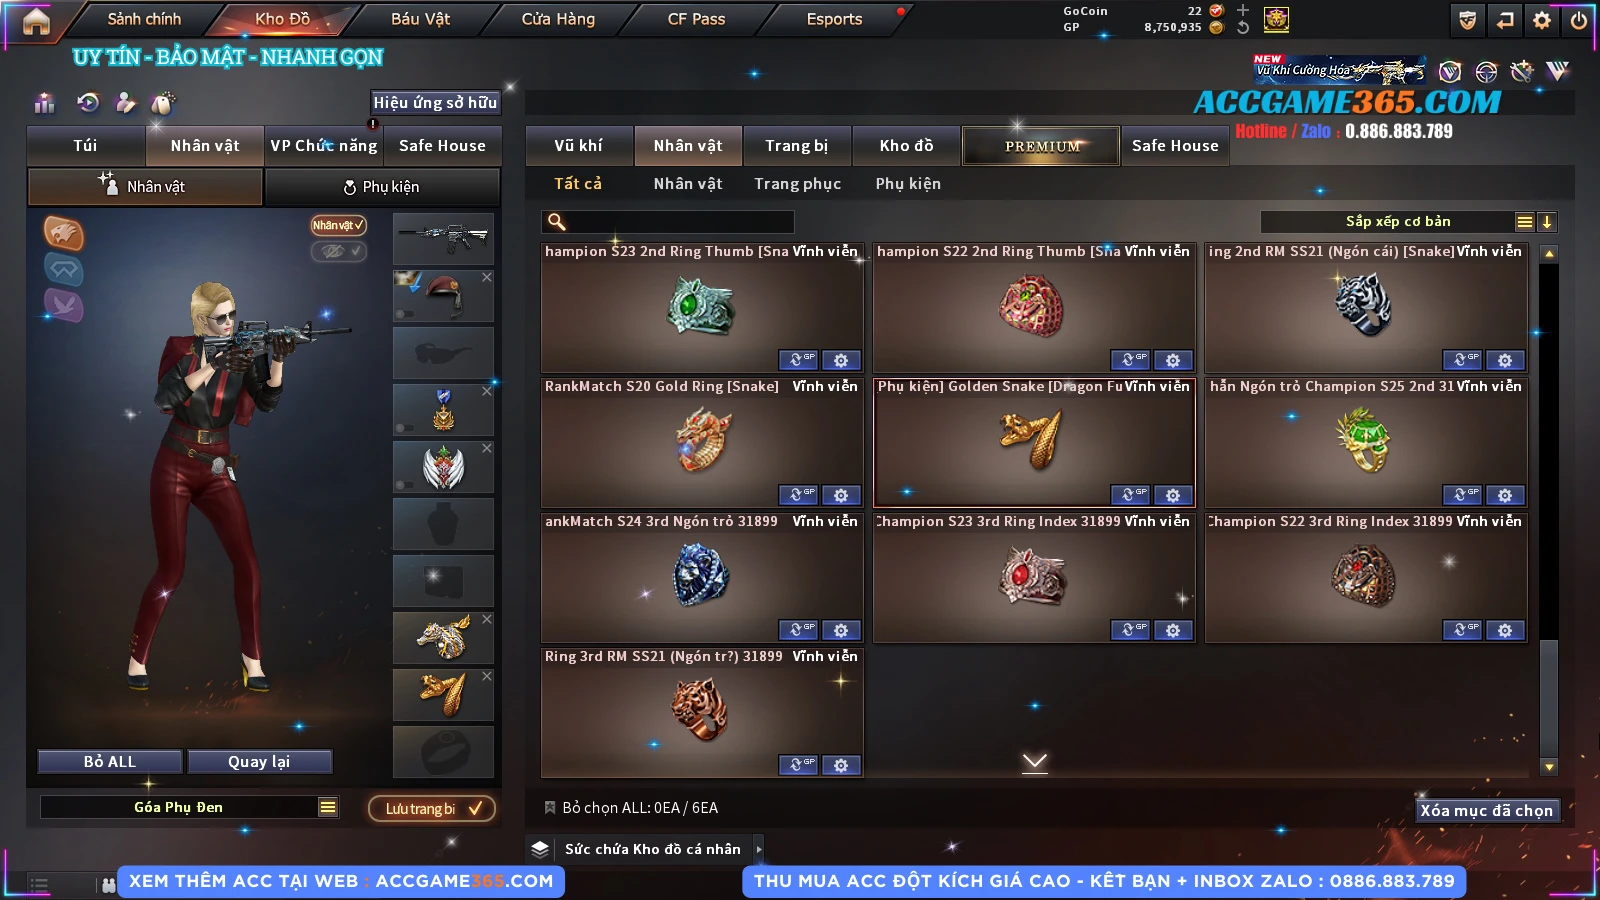Click the Bỏ ALL button
1600x900 pixels.
110,762
